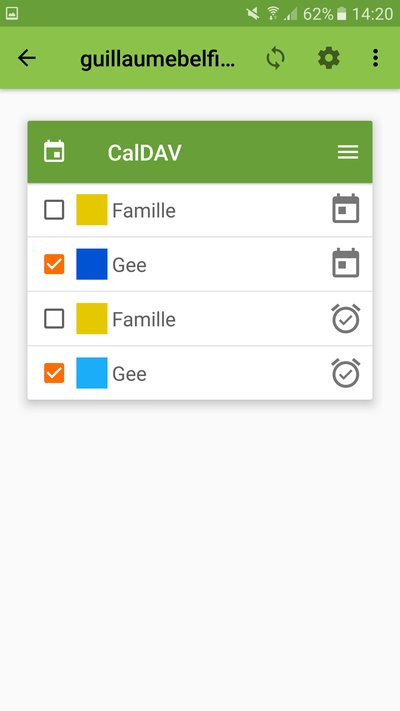The height and width of the screenshot is (711, 400).
Task: Click the CalDAV calendar header icon
Action: tap(54, 151)
